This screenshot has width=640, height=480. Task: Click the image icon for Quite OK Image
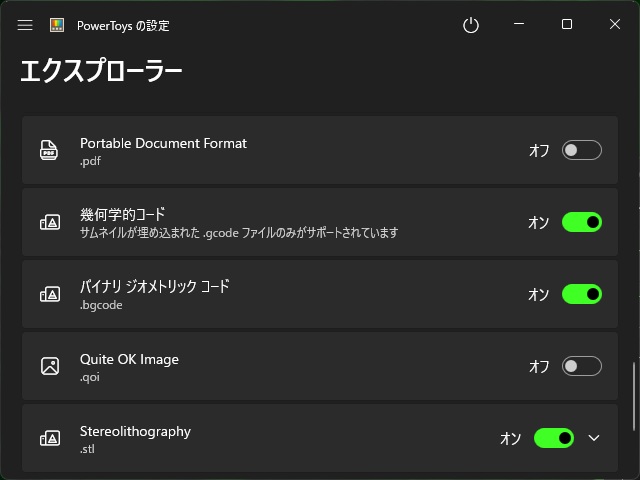(x=50, y=366)
